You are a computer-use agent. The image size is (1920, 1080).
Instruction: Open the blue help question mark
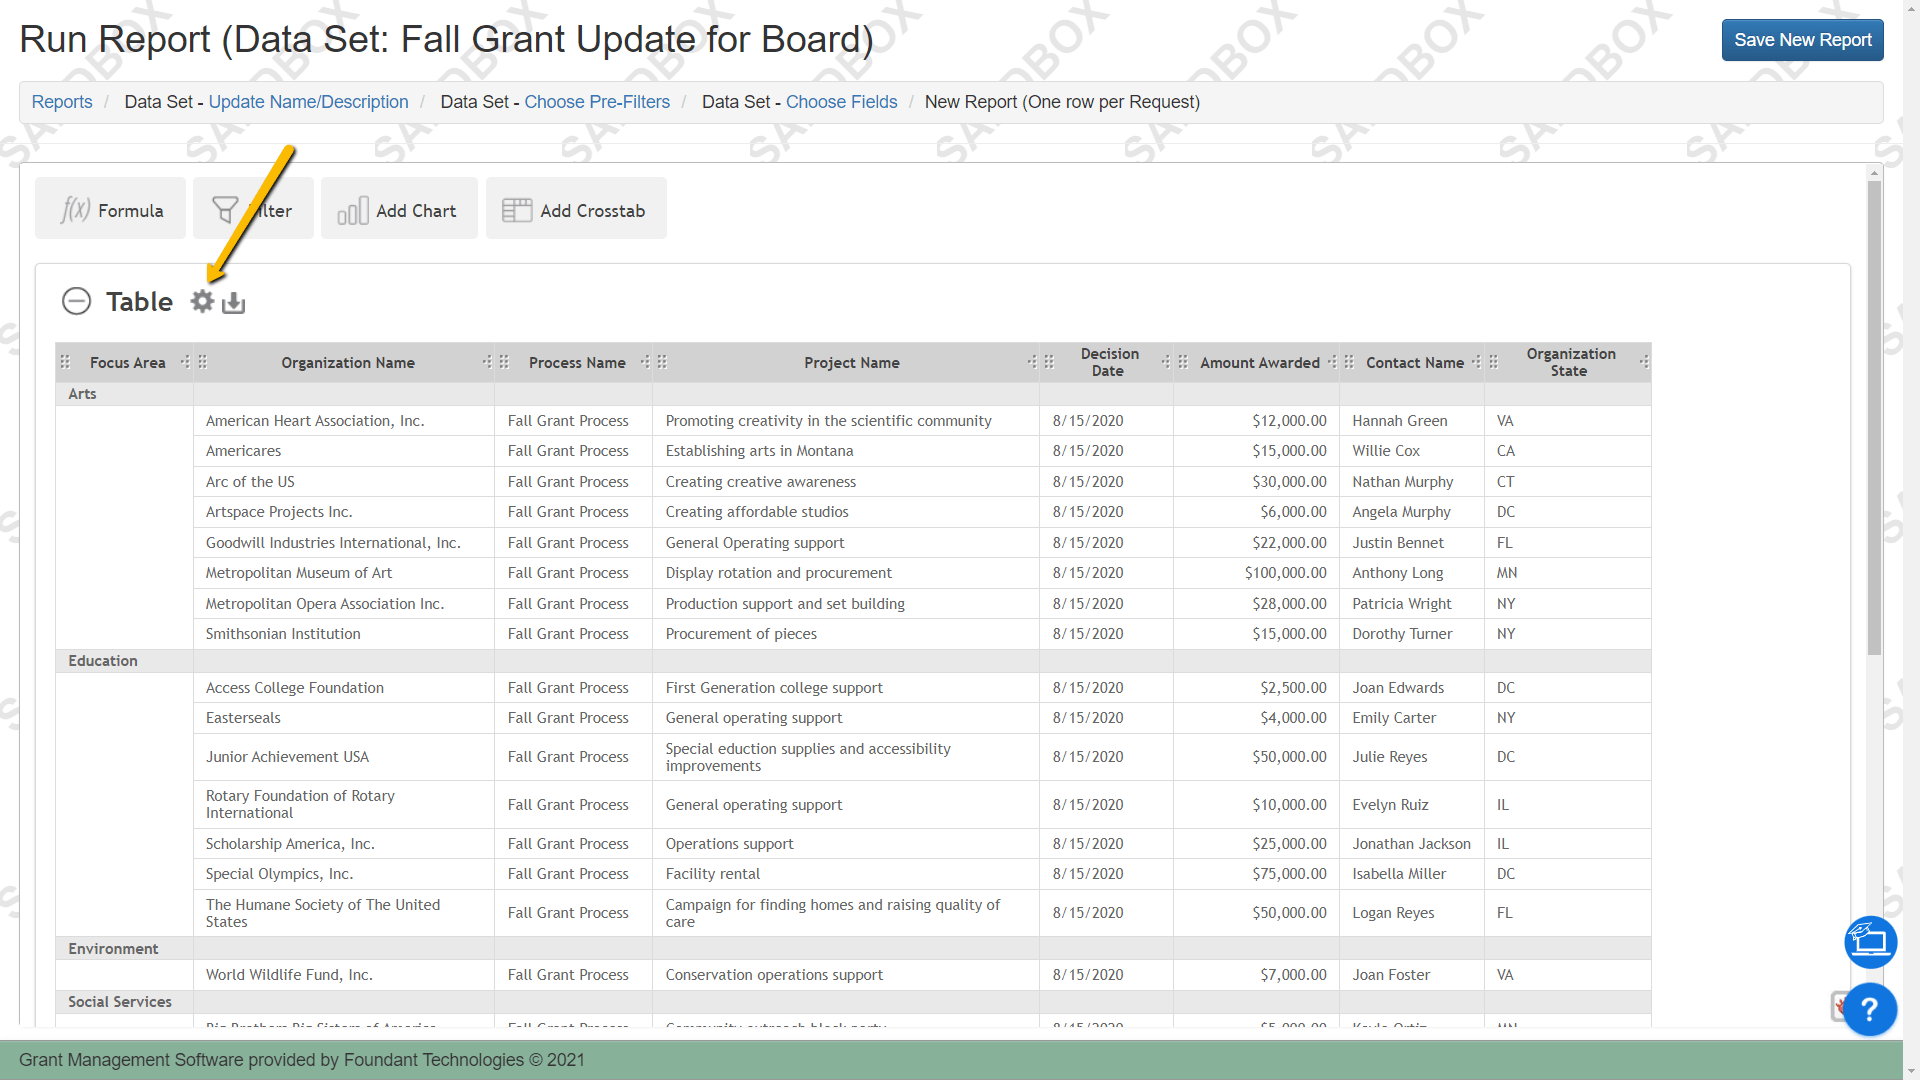(x=1869, y=1009)
